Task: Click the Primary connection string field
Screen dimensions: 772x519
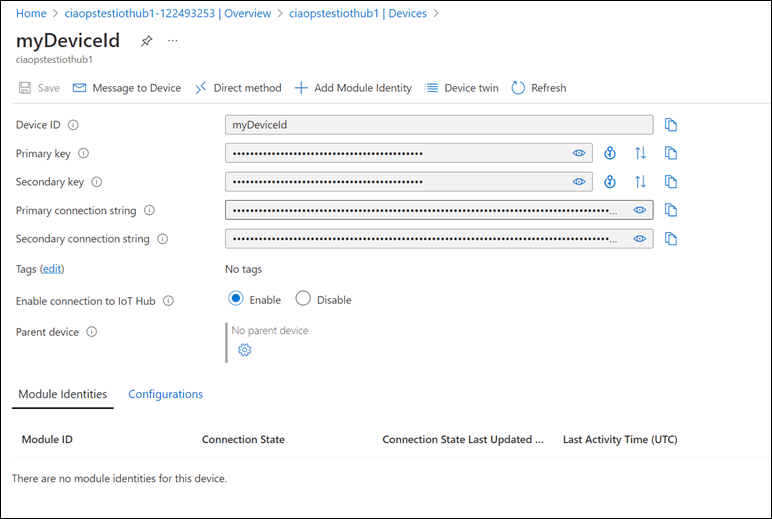Action: (x=420, y=210)
